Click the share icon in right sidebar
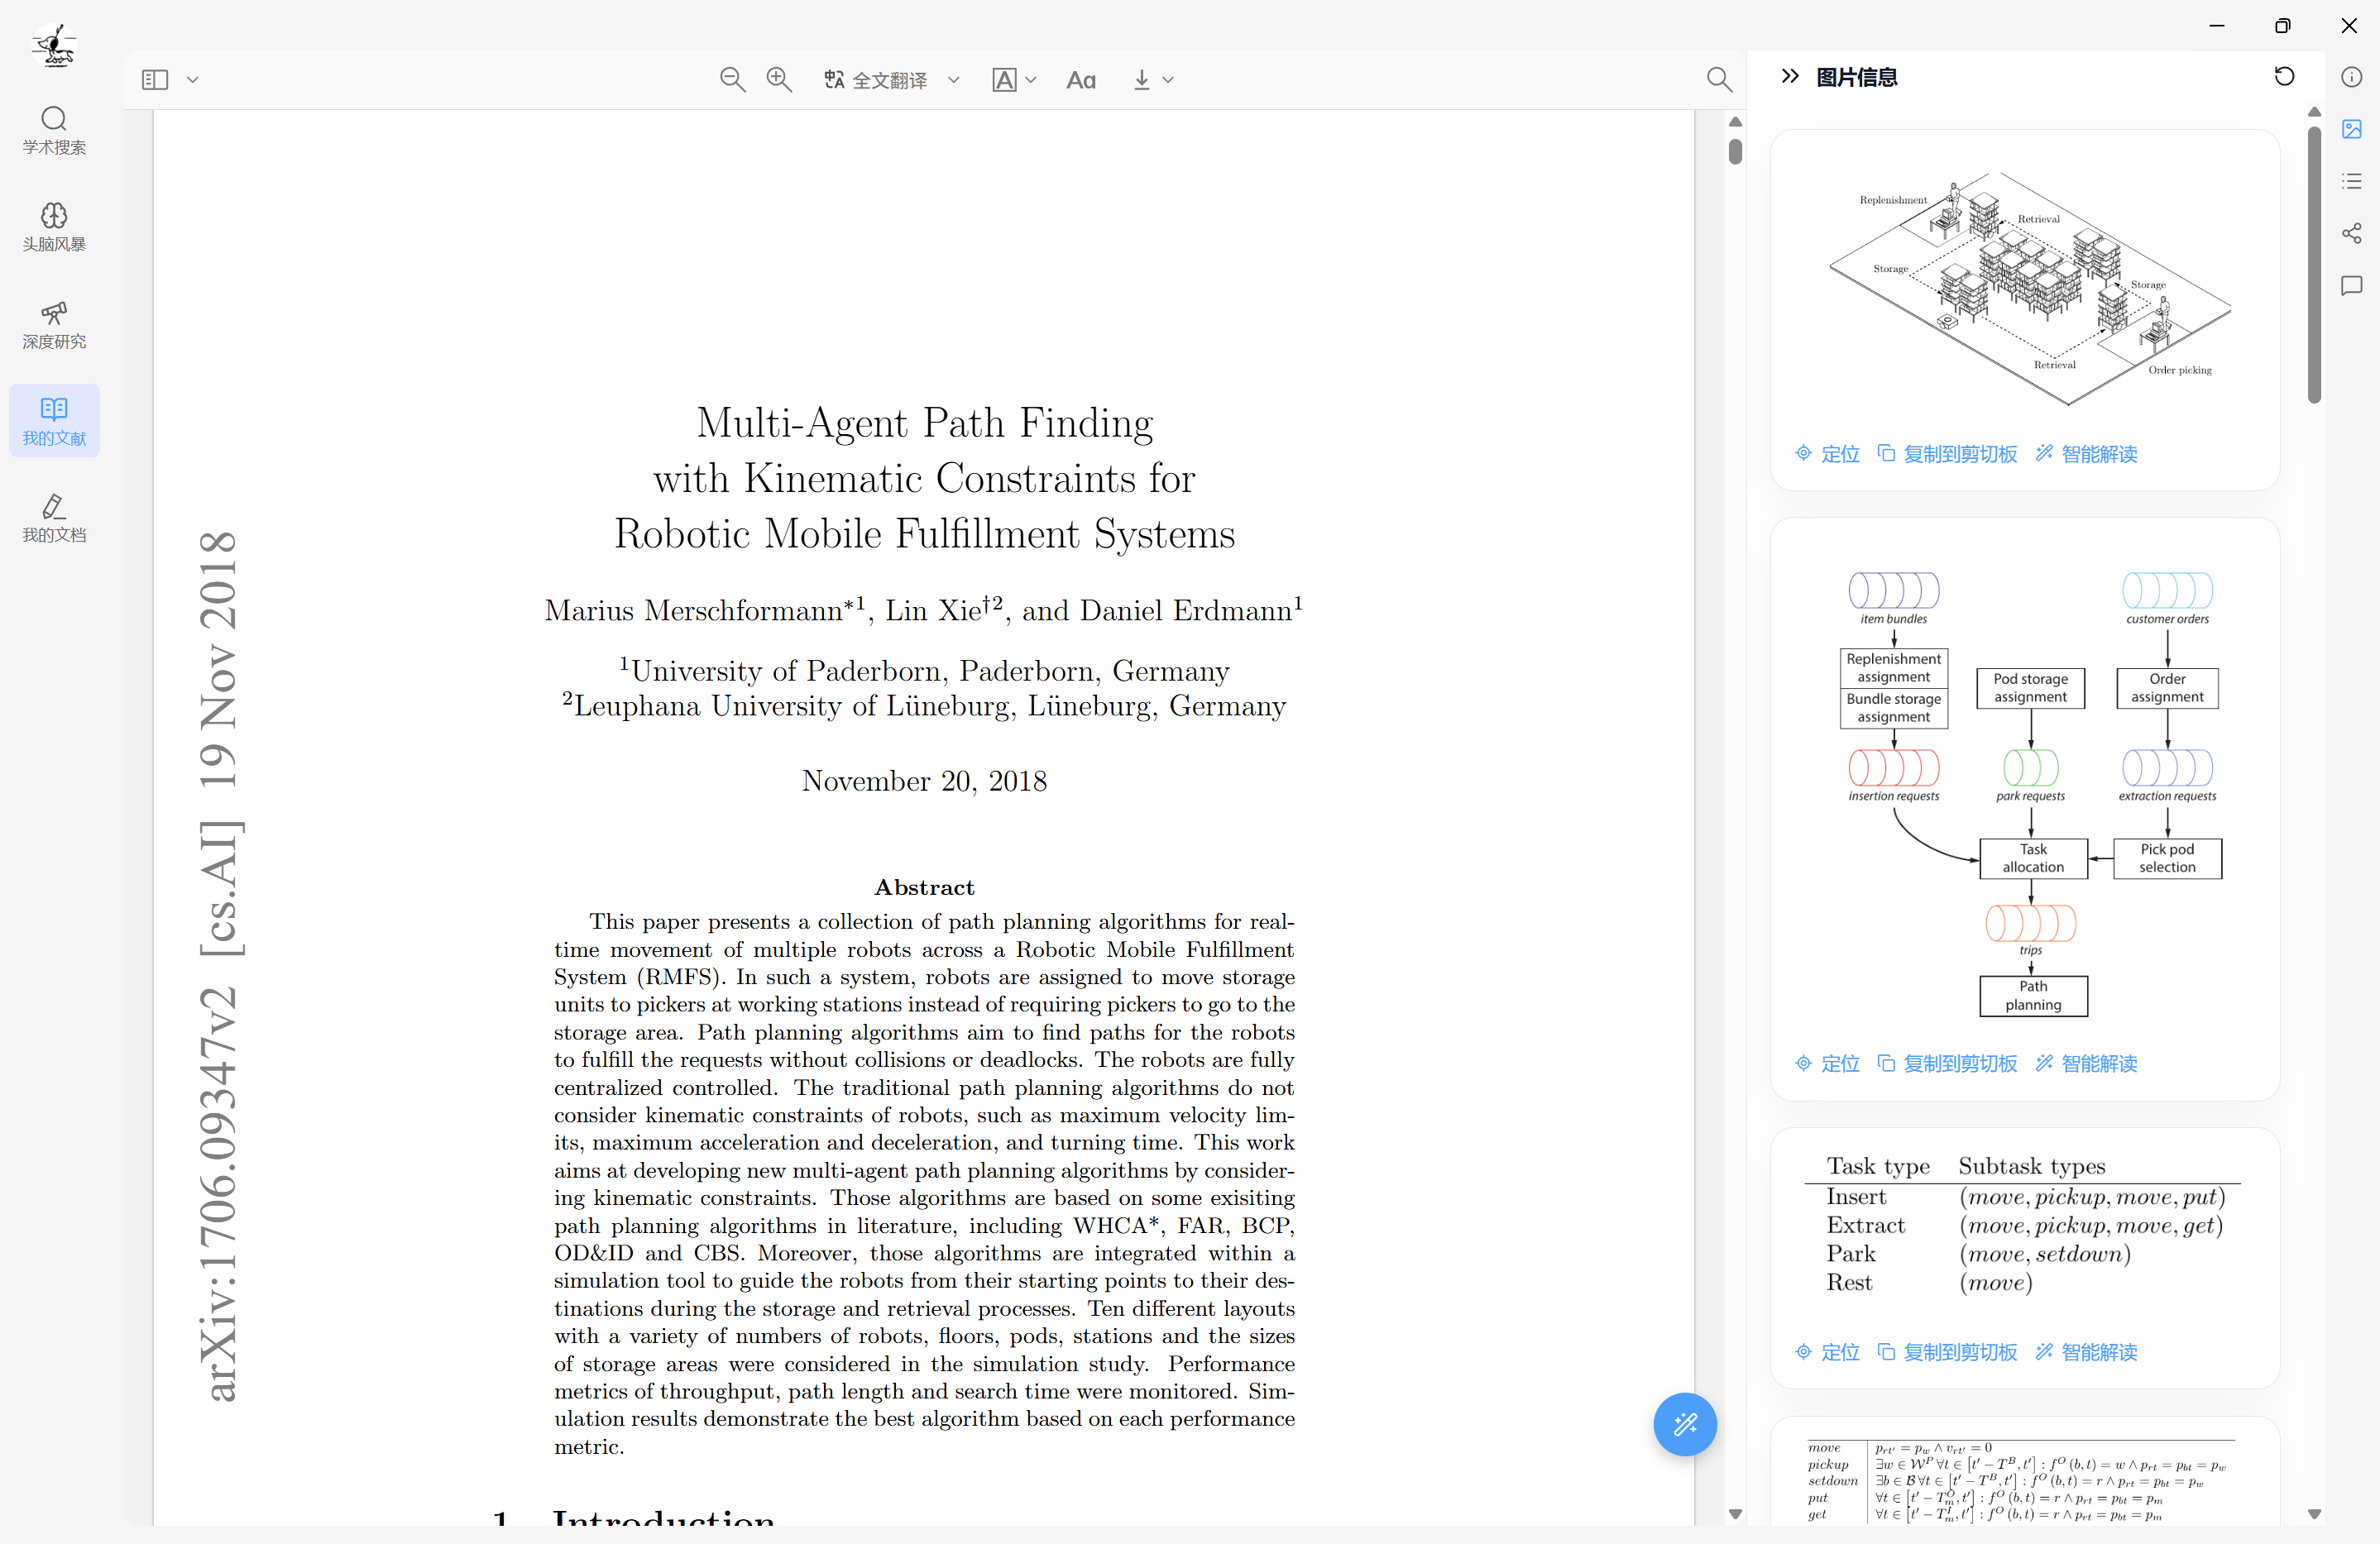This screenshot has width=2380, height=1544. click(2351, 234)
